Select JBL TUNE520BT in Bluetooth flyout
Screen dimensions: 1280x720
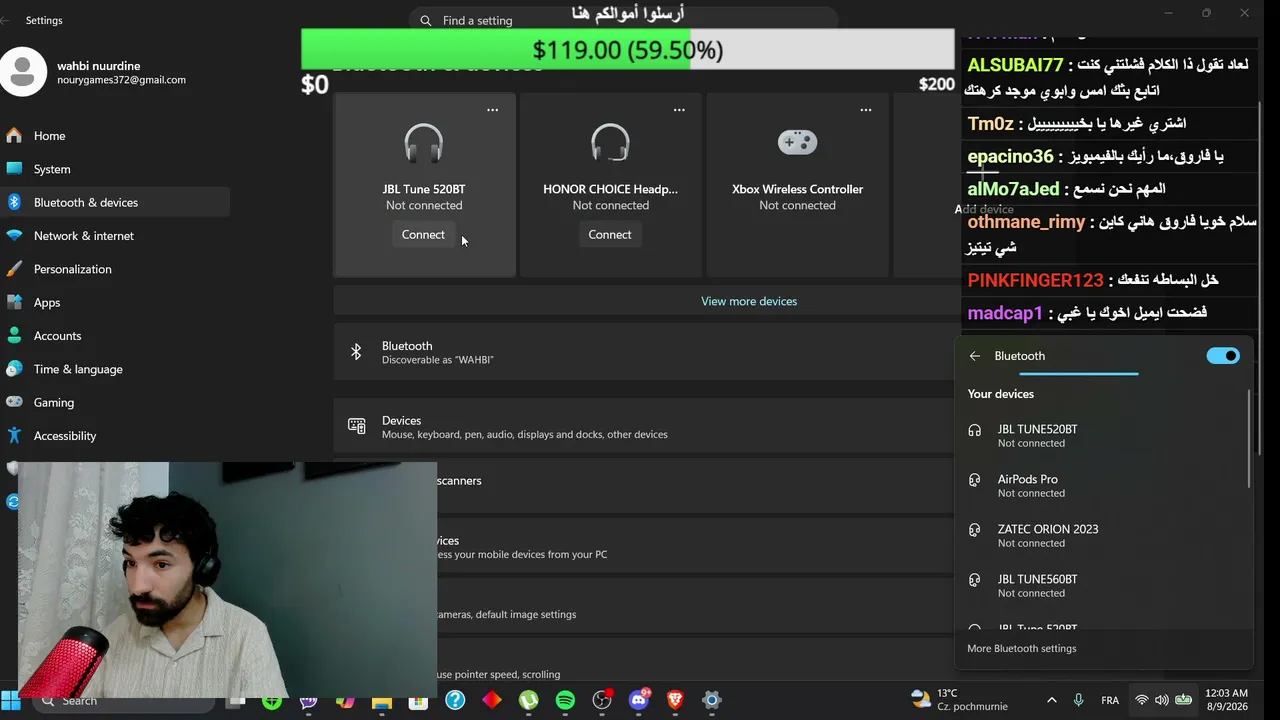pos(1102,435)
